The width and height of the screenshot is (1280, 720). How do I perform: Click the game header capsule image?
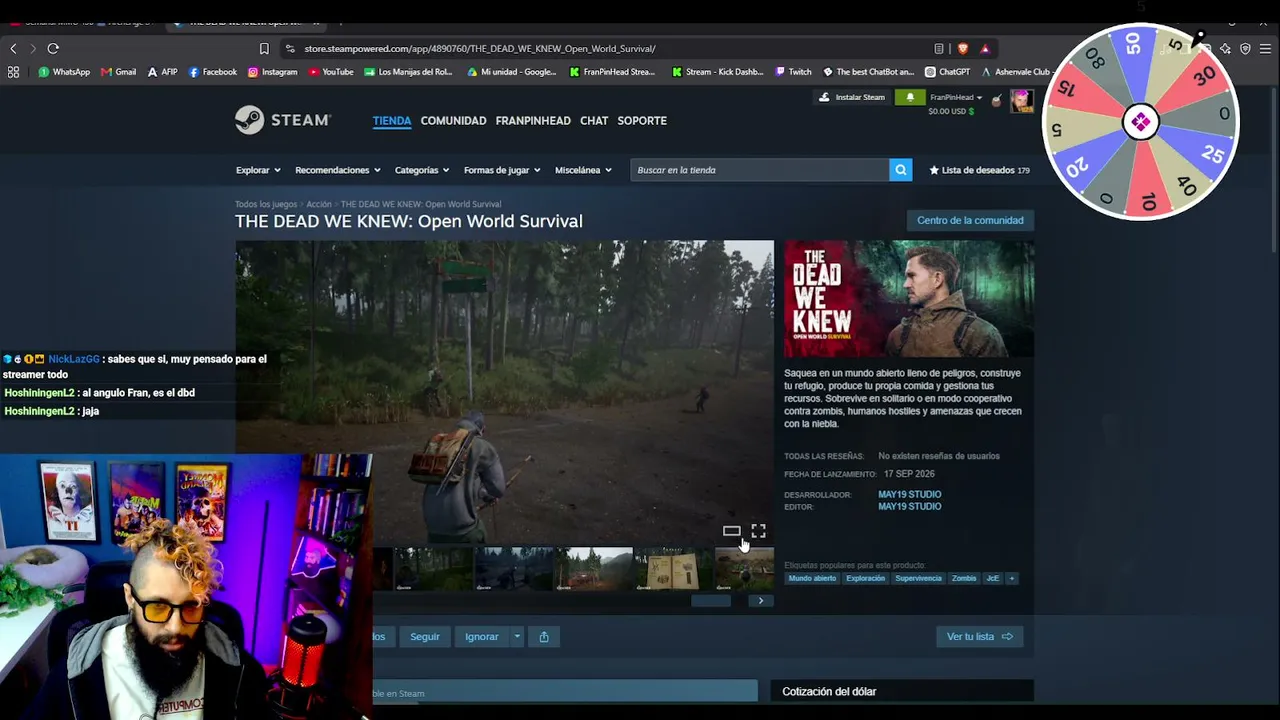(x=909, y=299)
